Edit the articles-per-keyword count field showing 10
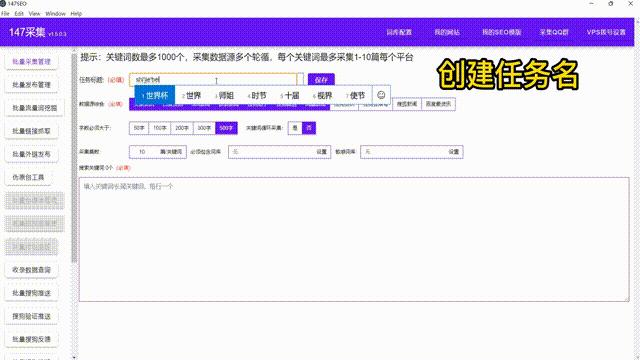 click(x=143, y=152)
